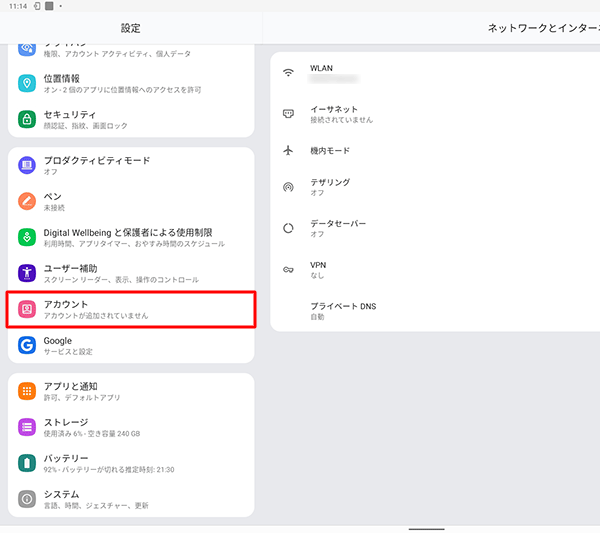Viewport: 600px width, 533px height.
Task: Tap the status bar screen rotation icon
Action: [37, 6]
